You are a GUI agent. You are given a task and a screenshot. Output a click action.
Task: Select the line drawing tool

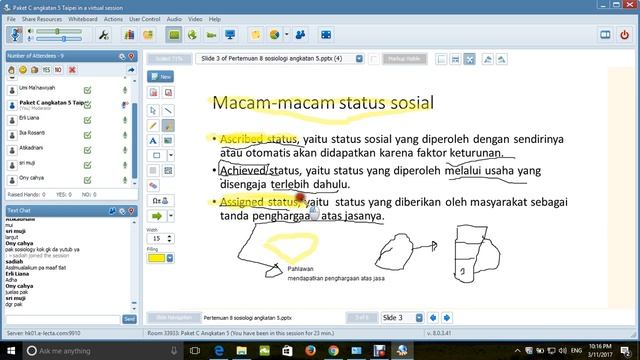click(168, 111)
